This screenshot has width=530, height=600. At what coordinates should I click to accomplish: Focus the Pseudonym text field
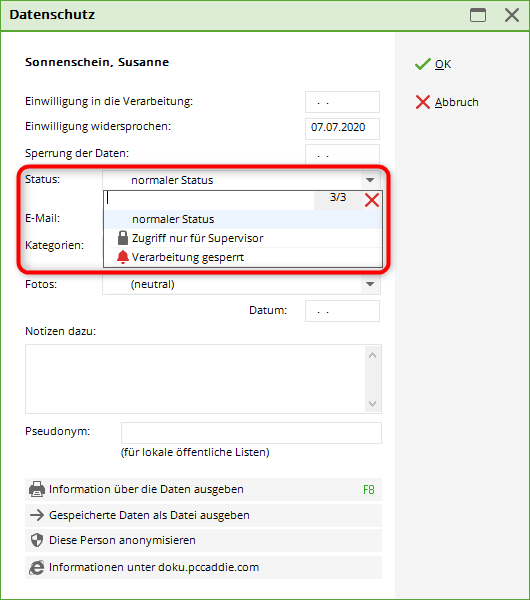click(251, 433)
